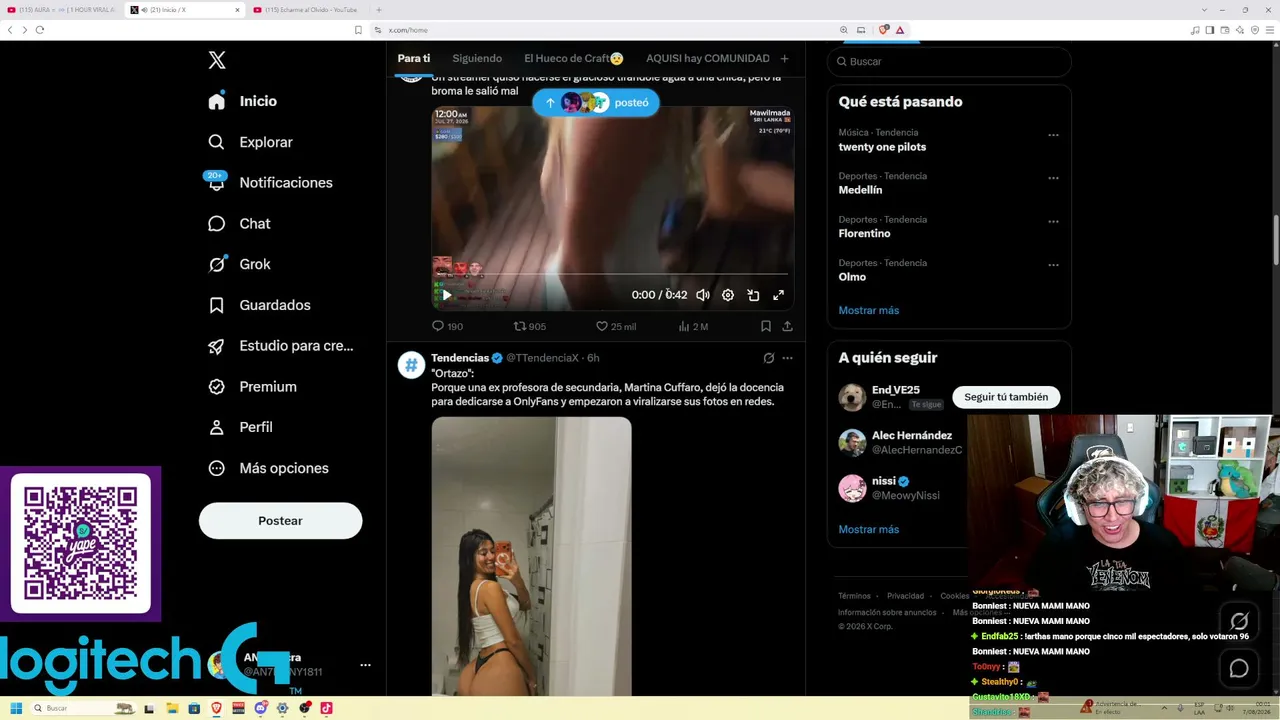Click the Seguir tú también button

tap(1006, 397)
